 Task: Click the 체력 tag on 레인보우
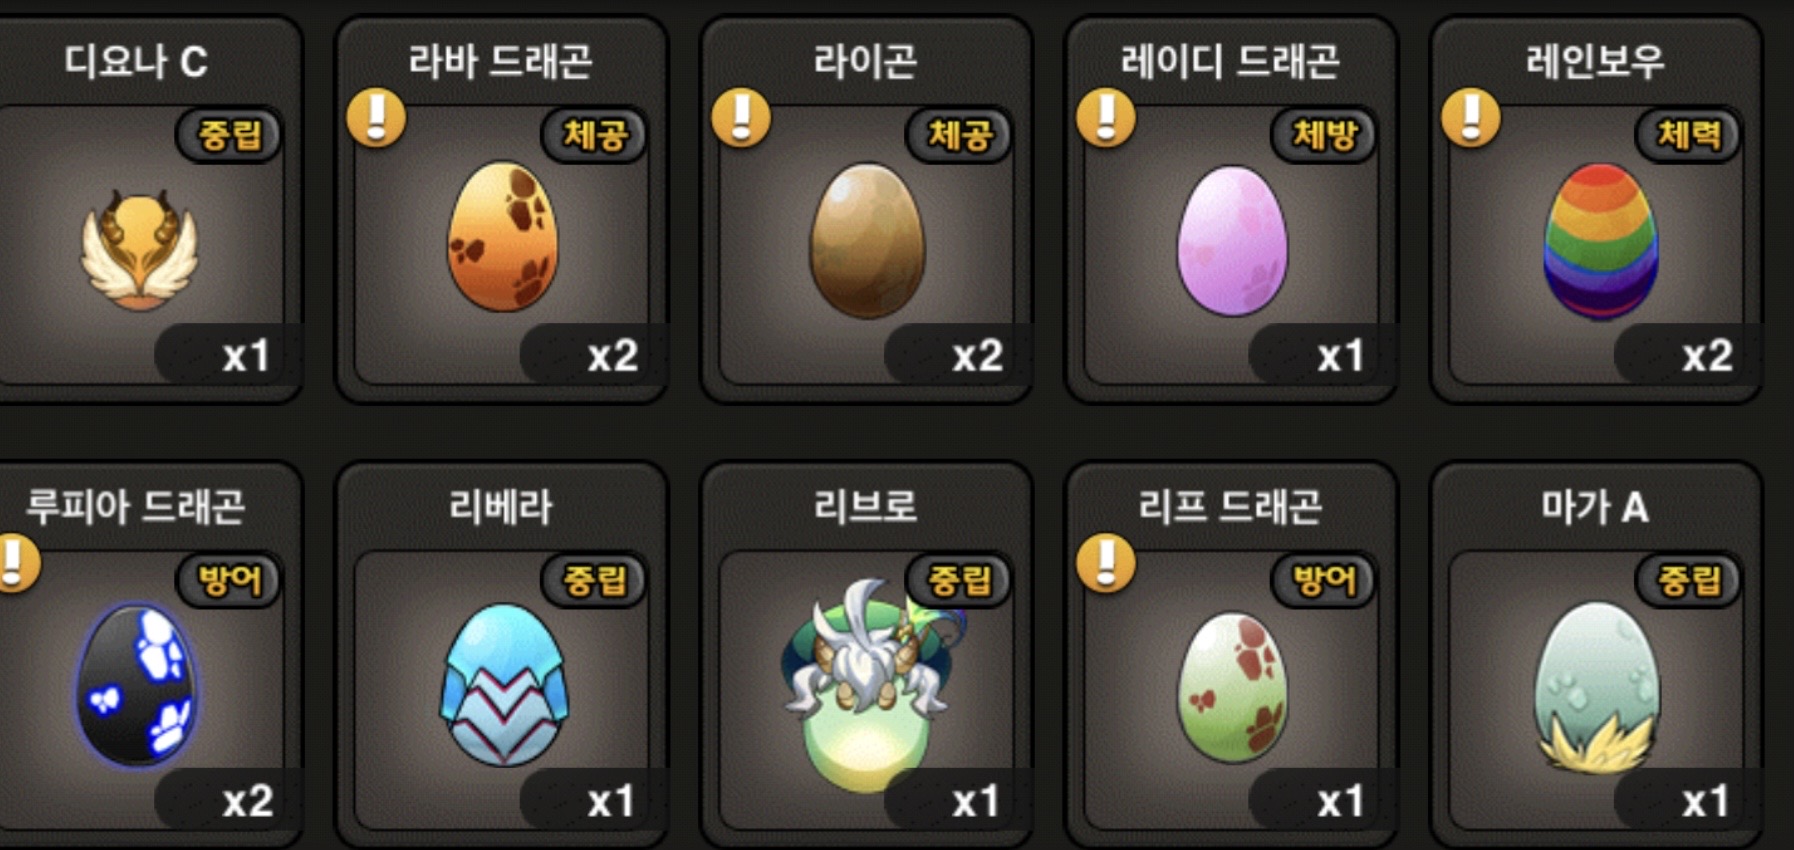coord(1689,135)
